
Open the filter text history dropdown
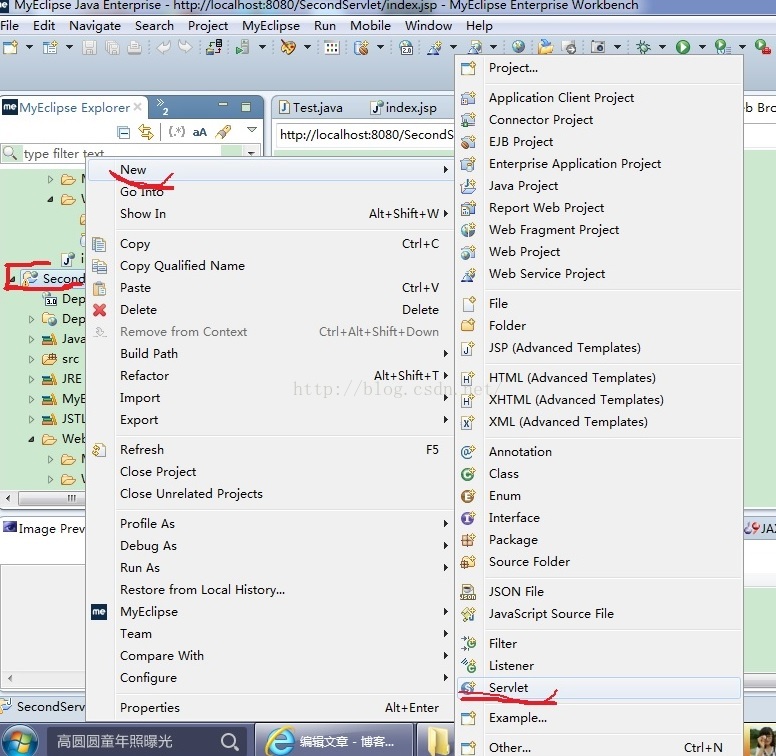coord(251,153)
